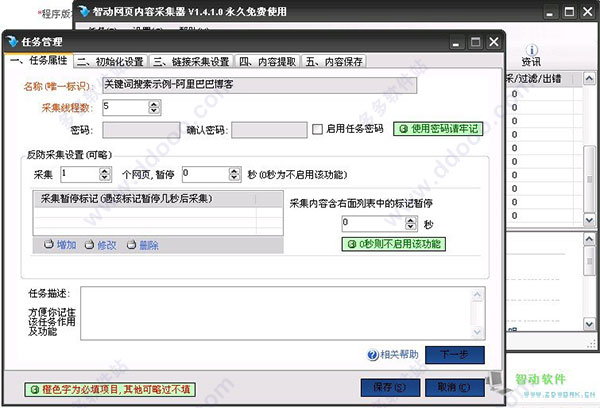Viewport: 600px width, 408px height.
Task: Switch to 二、初始化设置 tab
Action: point(111,61)
